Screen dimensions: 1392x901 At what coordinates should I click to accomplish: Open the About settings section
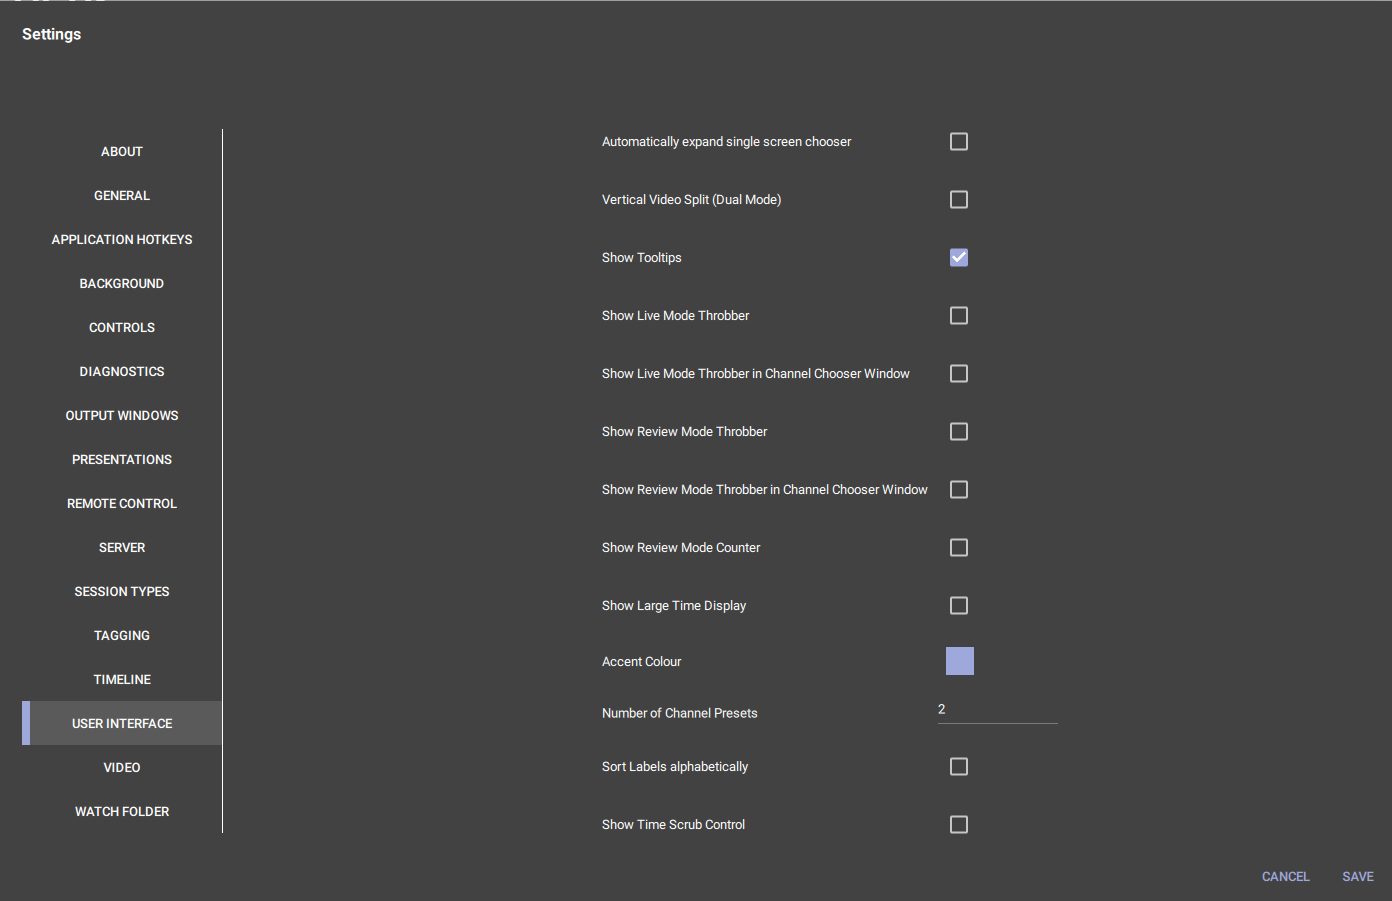(x=122, y=152)
